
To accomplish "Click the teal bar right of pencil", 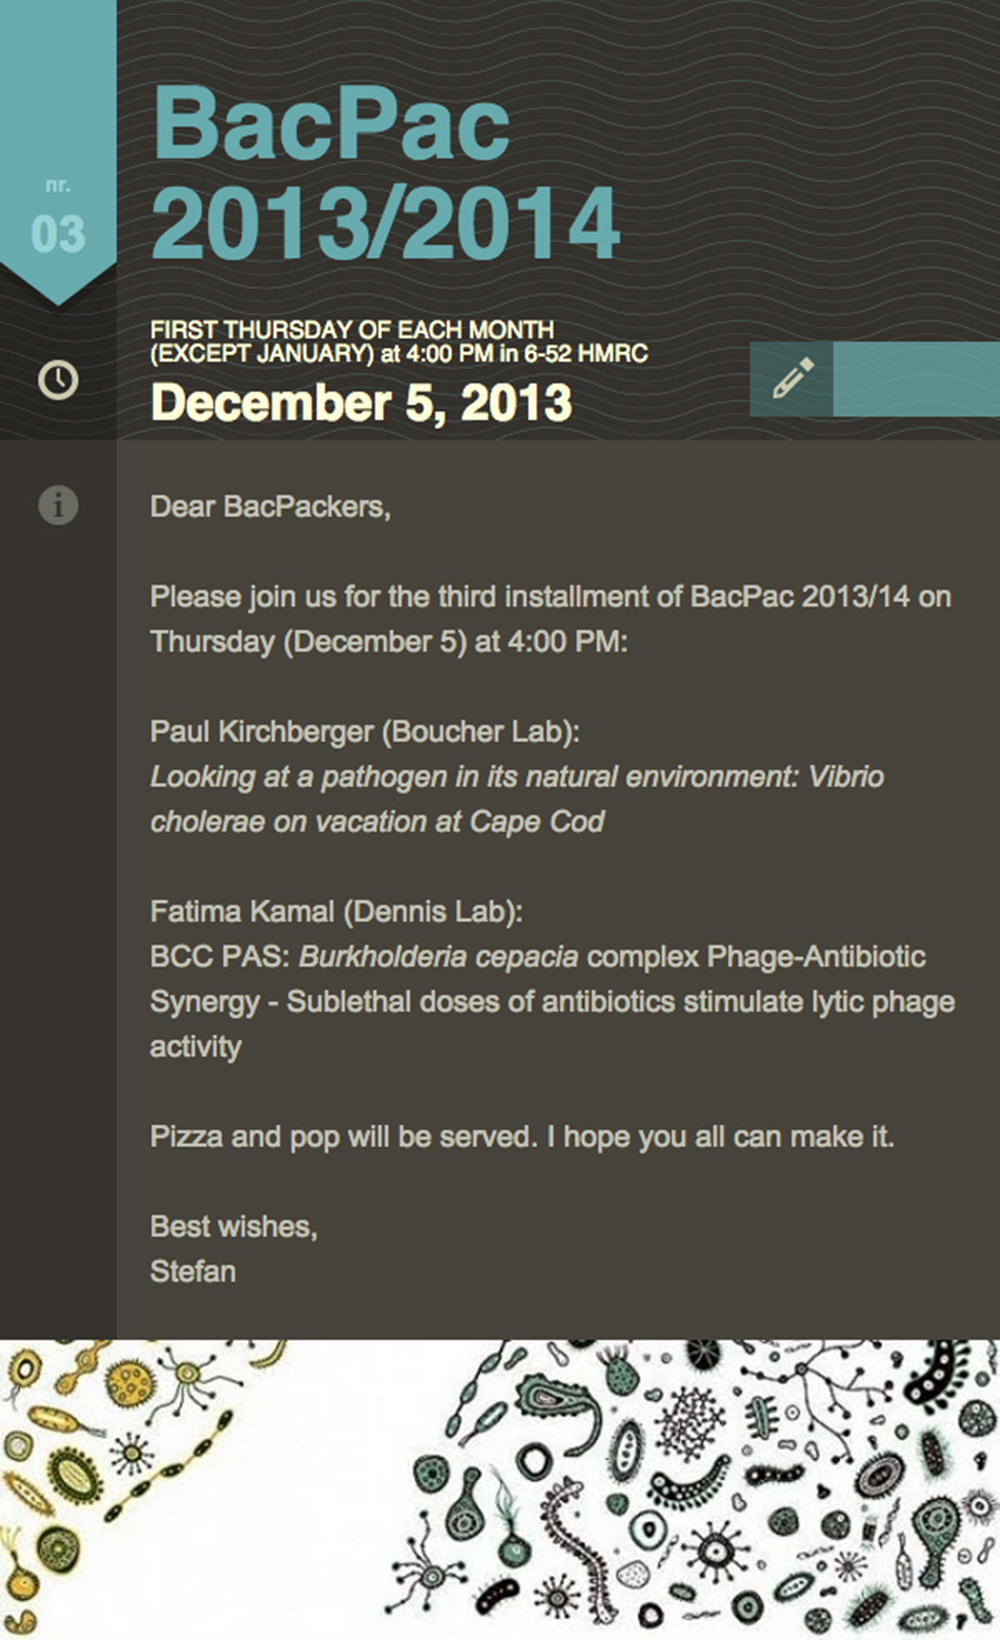I will 916,379.
